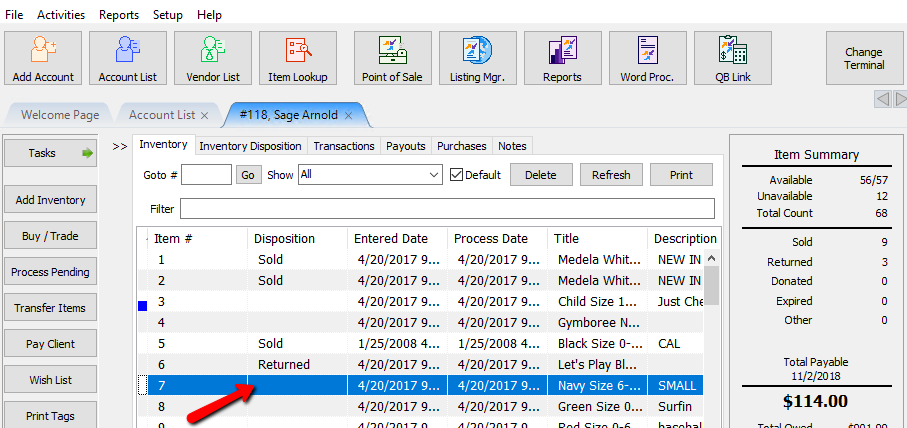
Task: Toggle the Default checkbox
Action: (x=456, y=175)
